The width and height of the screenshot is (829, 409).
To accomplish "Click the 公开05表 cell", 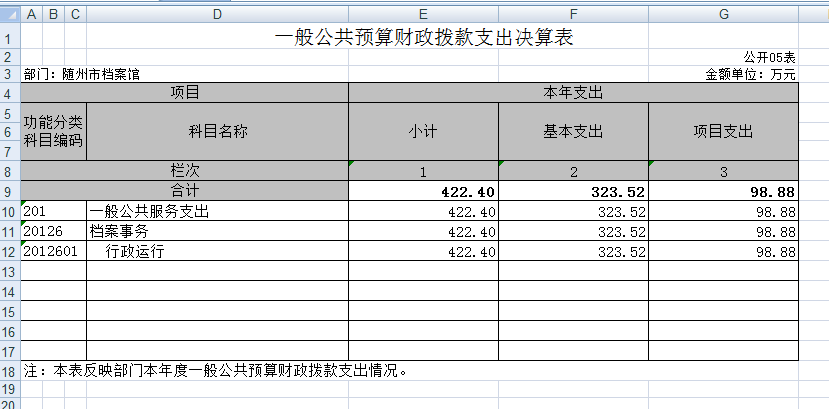I will pyautogui.click(x=769, y=59).
